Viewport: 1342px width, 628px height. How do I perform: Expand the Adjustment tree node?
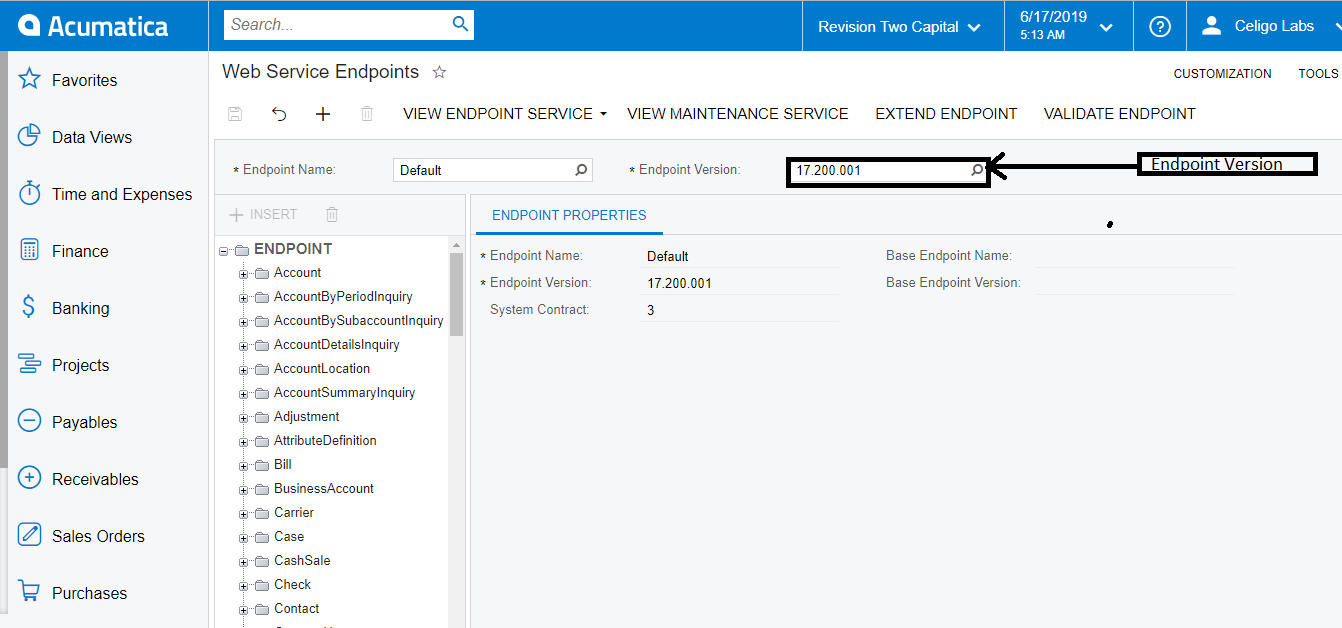click(x=243, y=417)
